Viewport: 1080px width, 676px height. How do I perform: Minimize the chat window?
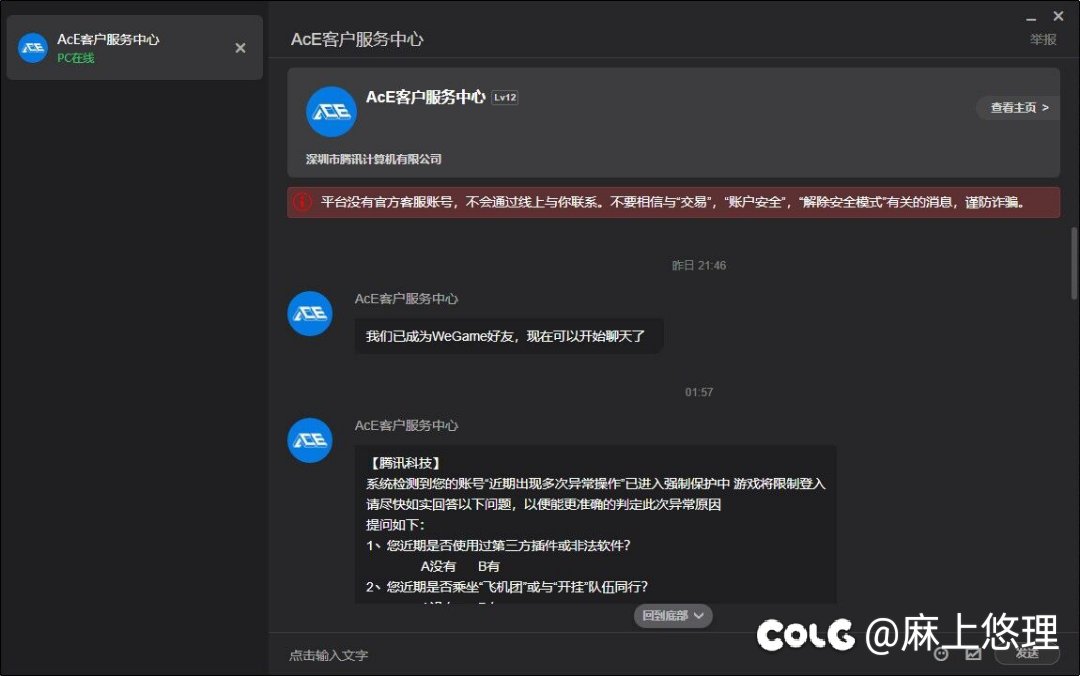click(1031, 17)
